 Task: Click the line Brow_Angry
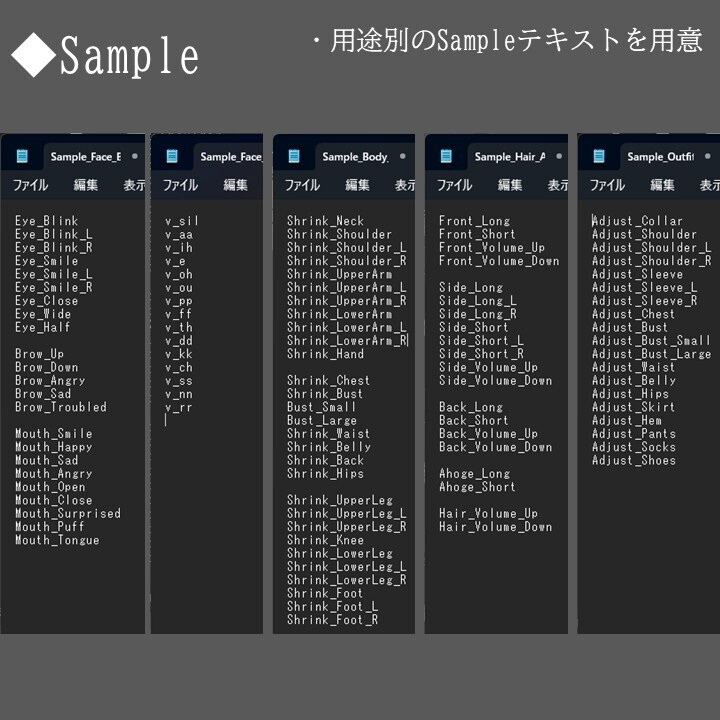[50, 381]
